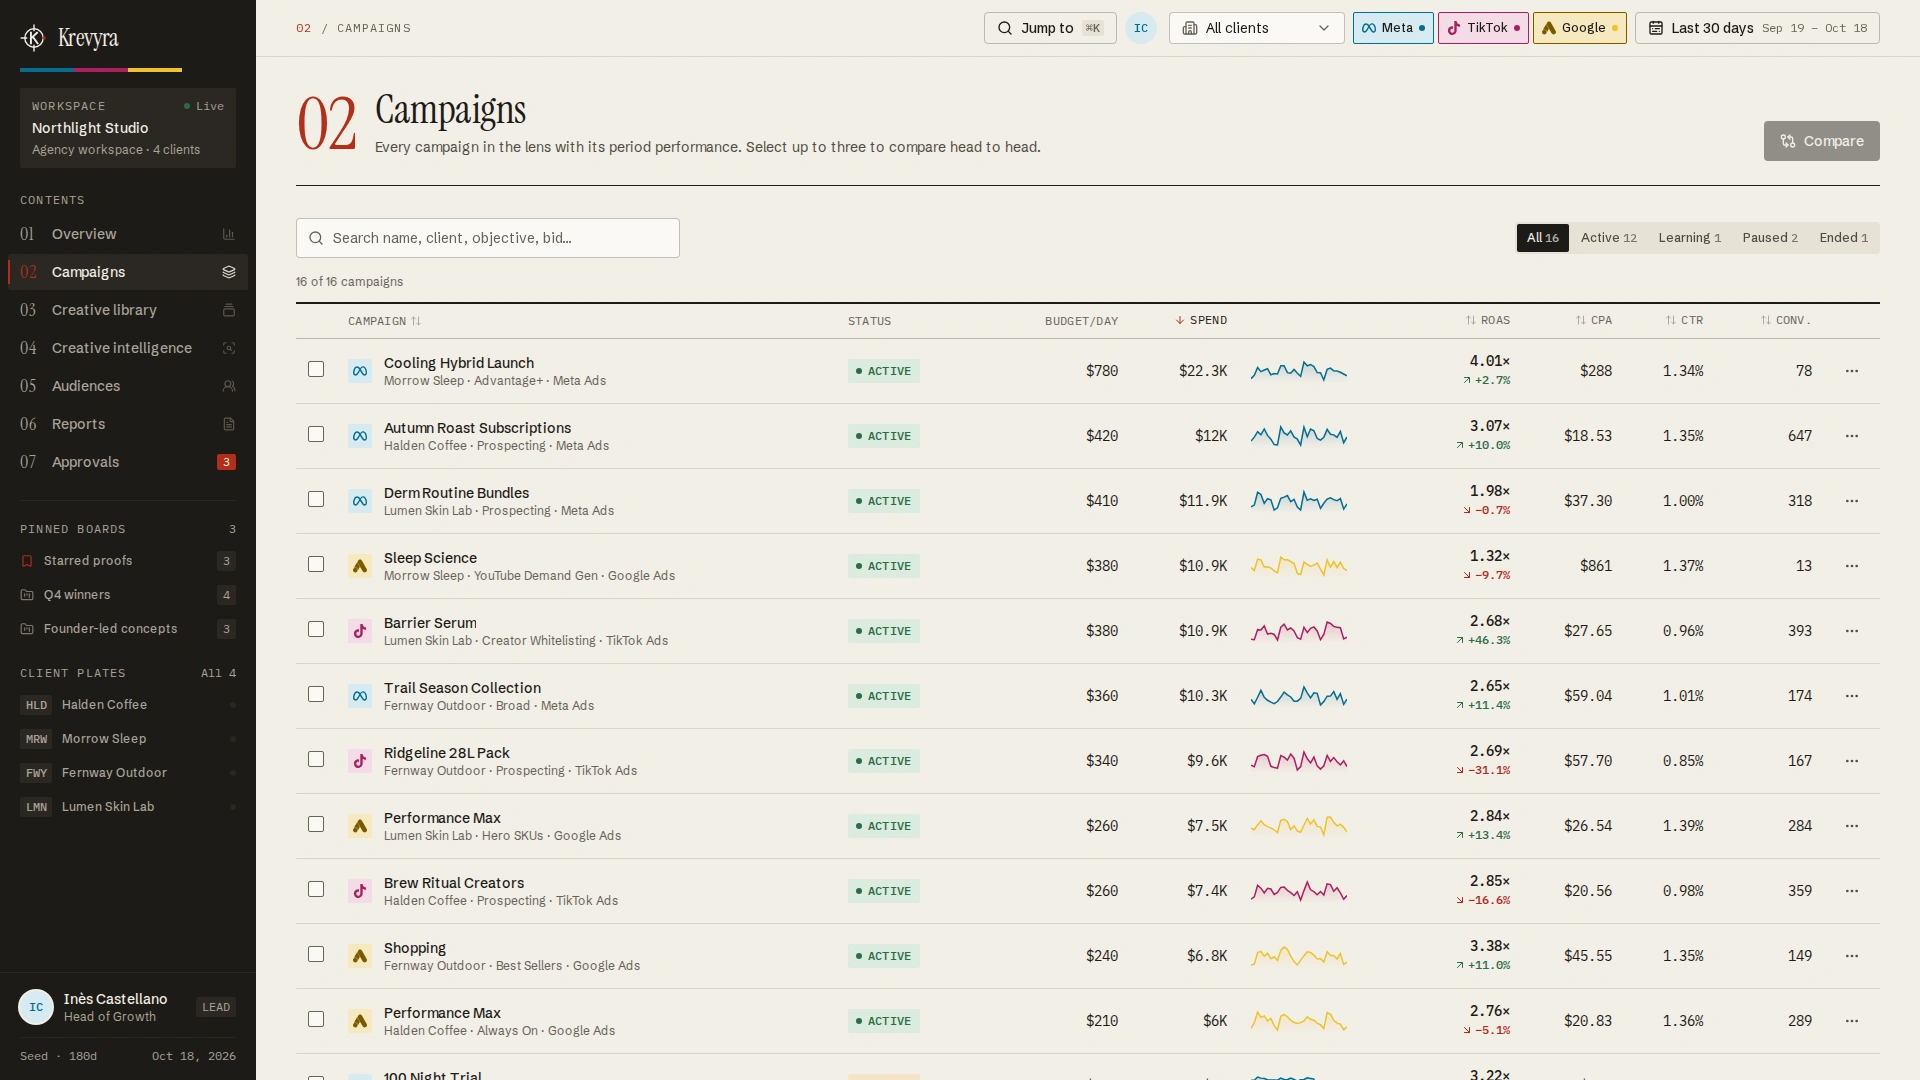Sort the table by Campaign name
The image size is (1920, 1080).
click(x=385, y=321)
